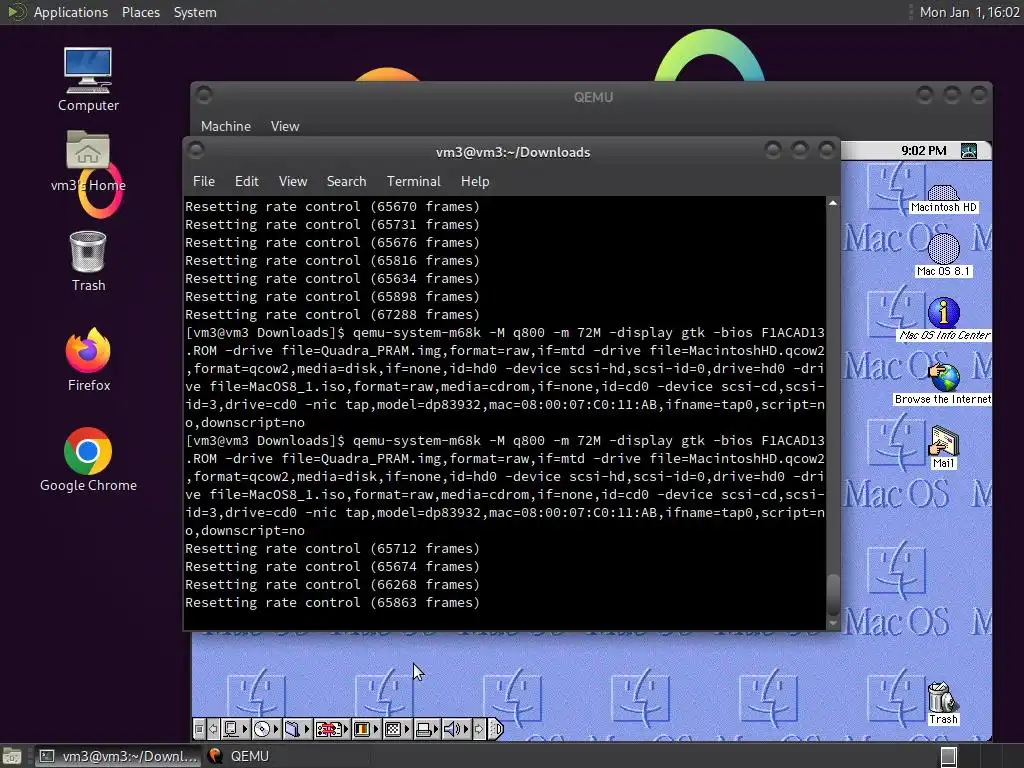Select the Mac OS Trash icon

(x=943, y=703)
